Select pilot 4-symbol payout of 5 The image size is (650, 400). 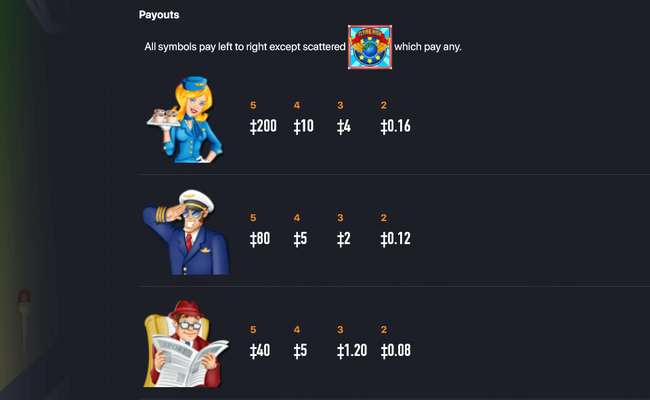point(300,239)
